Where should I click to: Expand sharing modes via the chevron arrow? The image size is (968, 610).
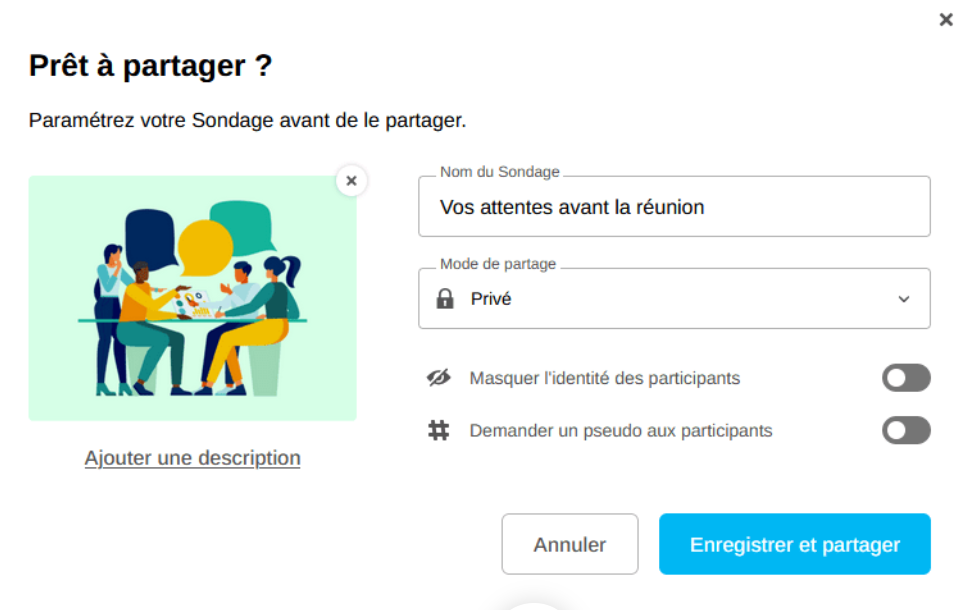(904, 298)
